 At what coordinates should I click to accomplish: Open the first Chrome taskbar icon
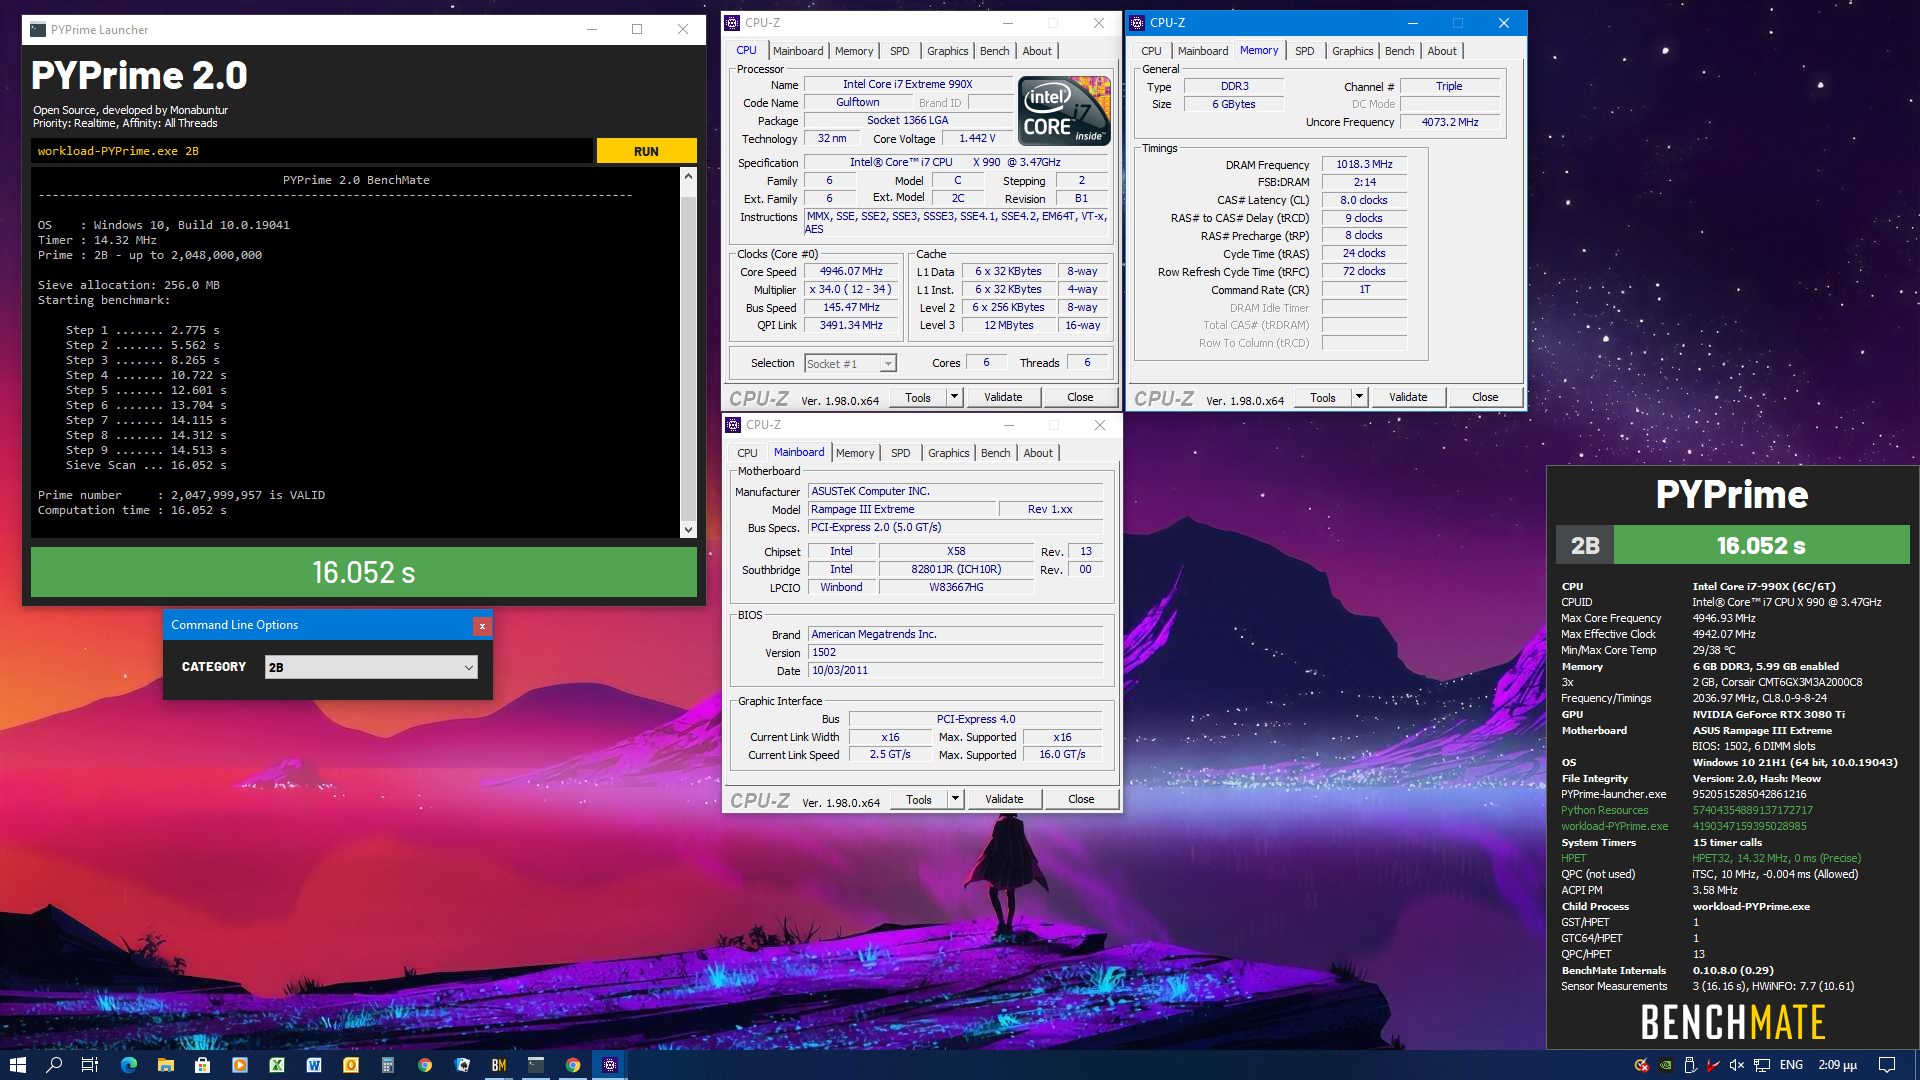point(424,1065)
